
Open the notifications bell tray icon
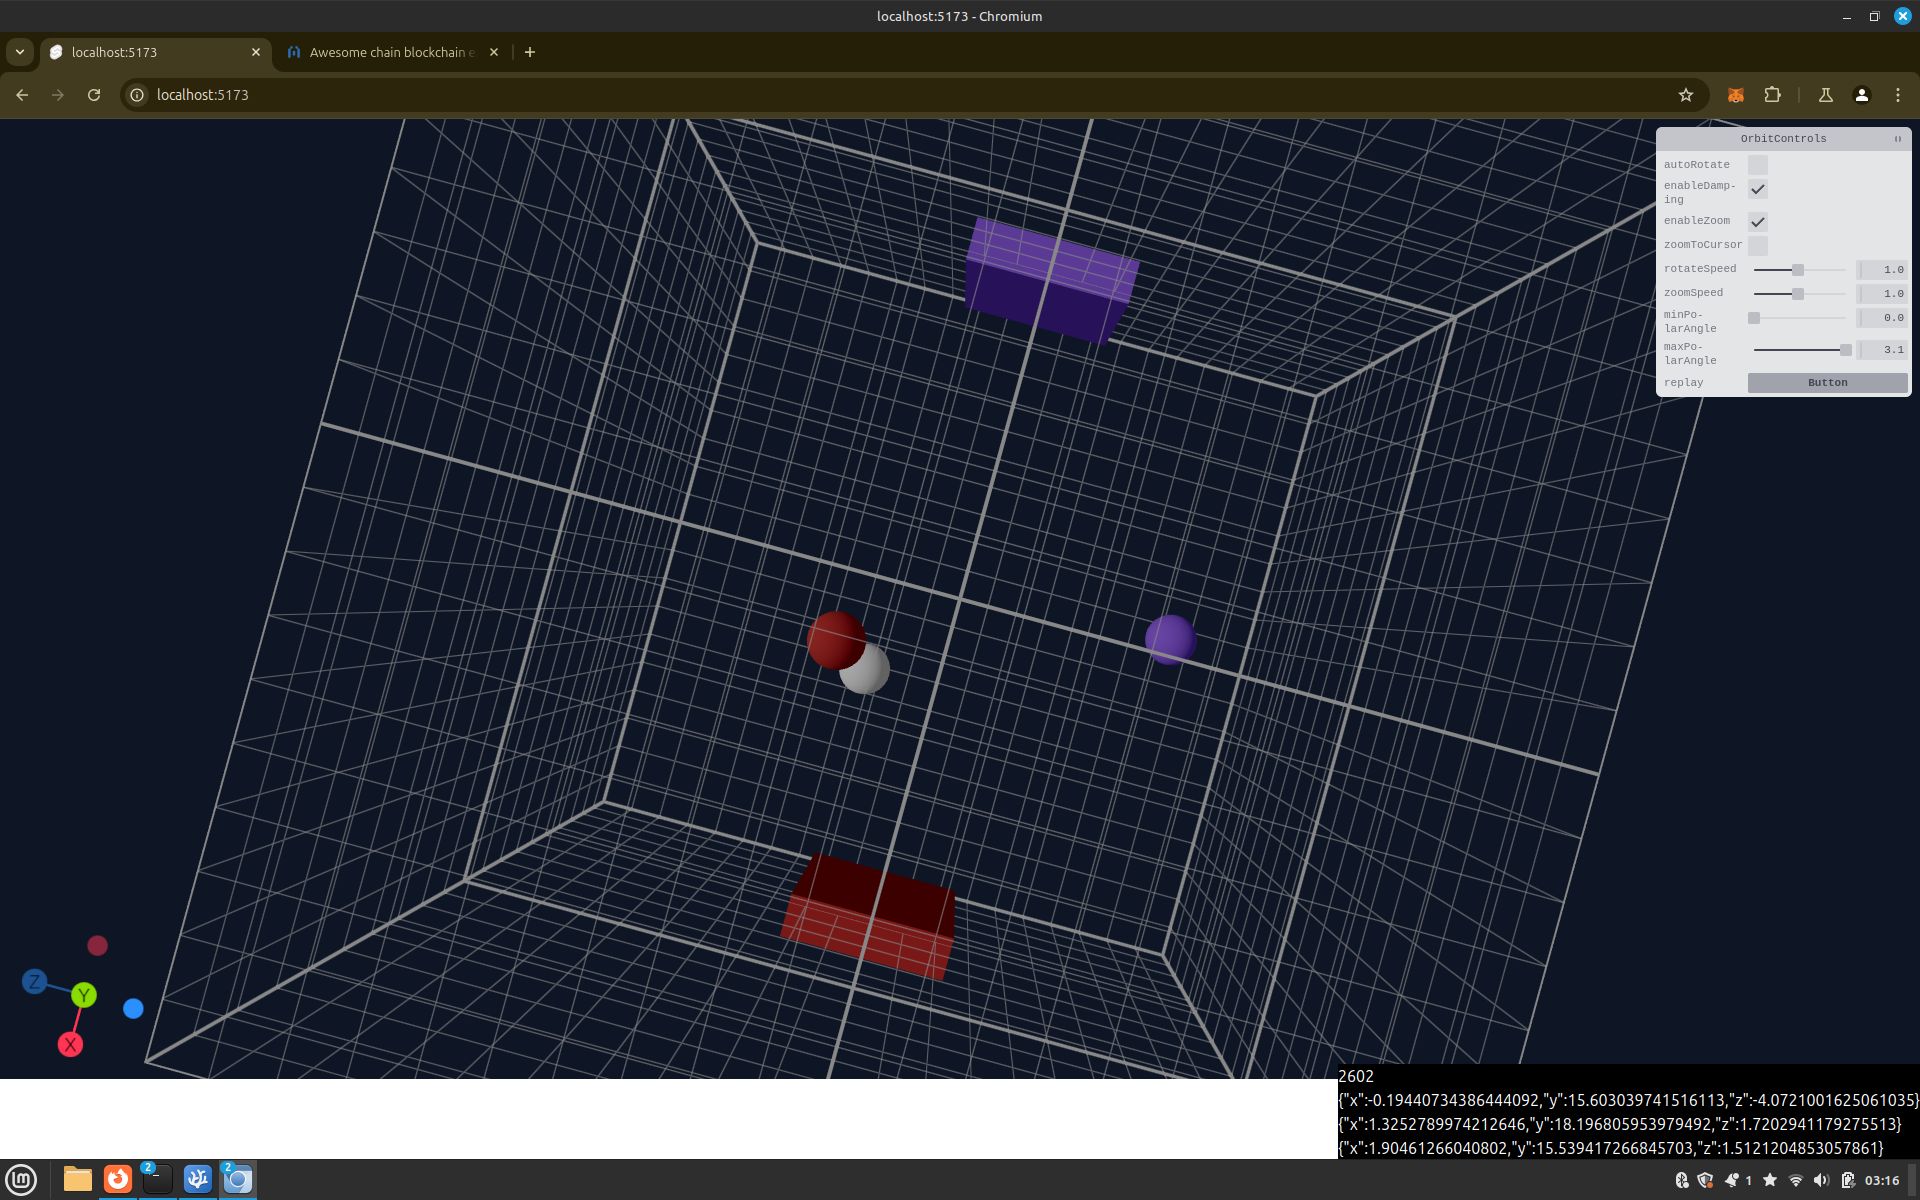point(1732,1181)
